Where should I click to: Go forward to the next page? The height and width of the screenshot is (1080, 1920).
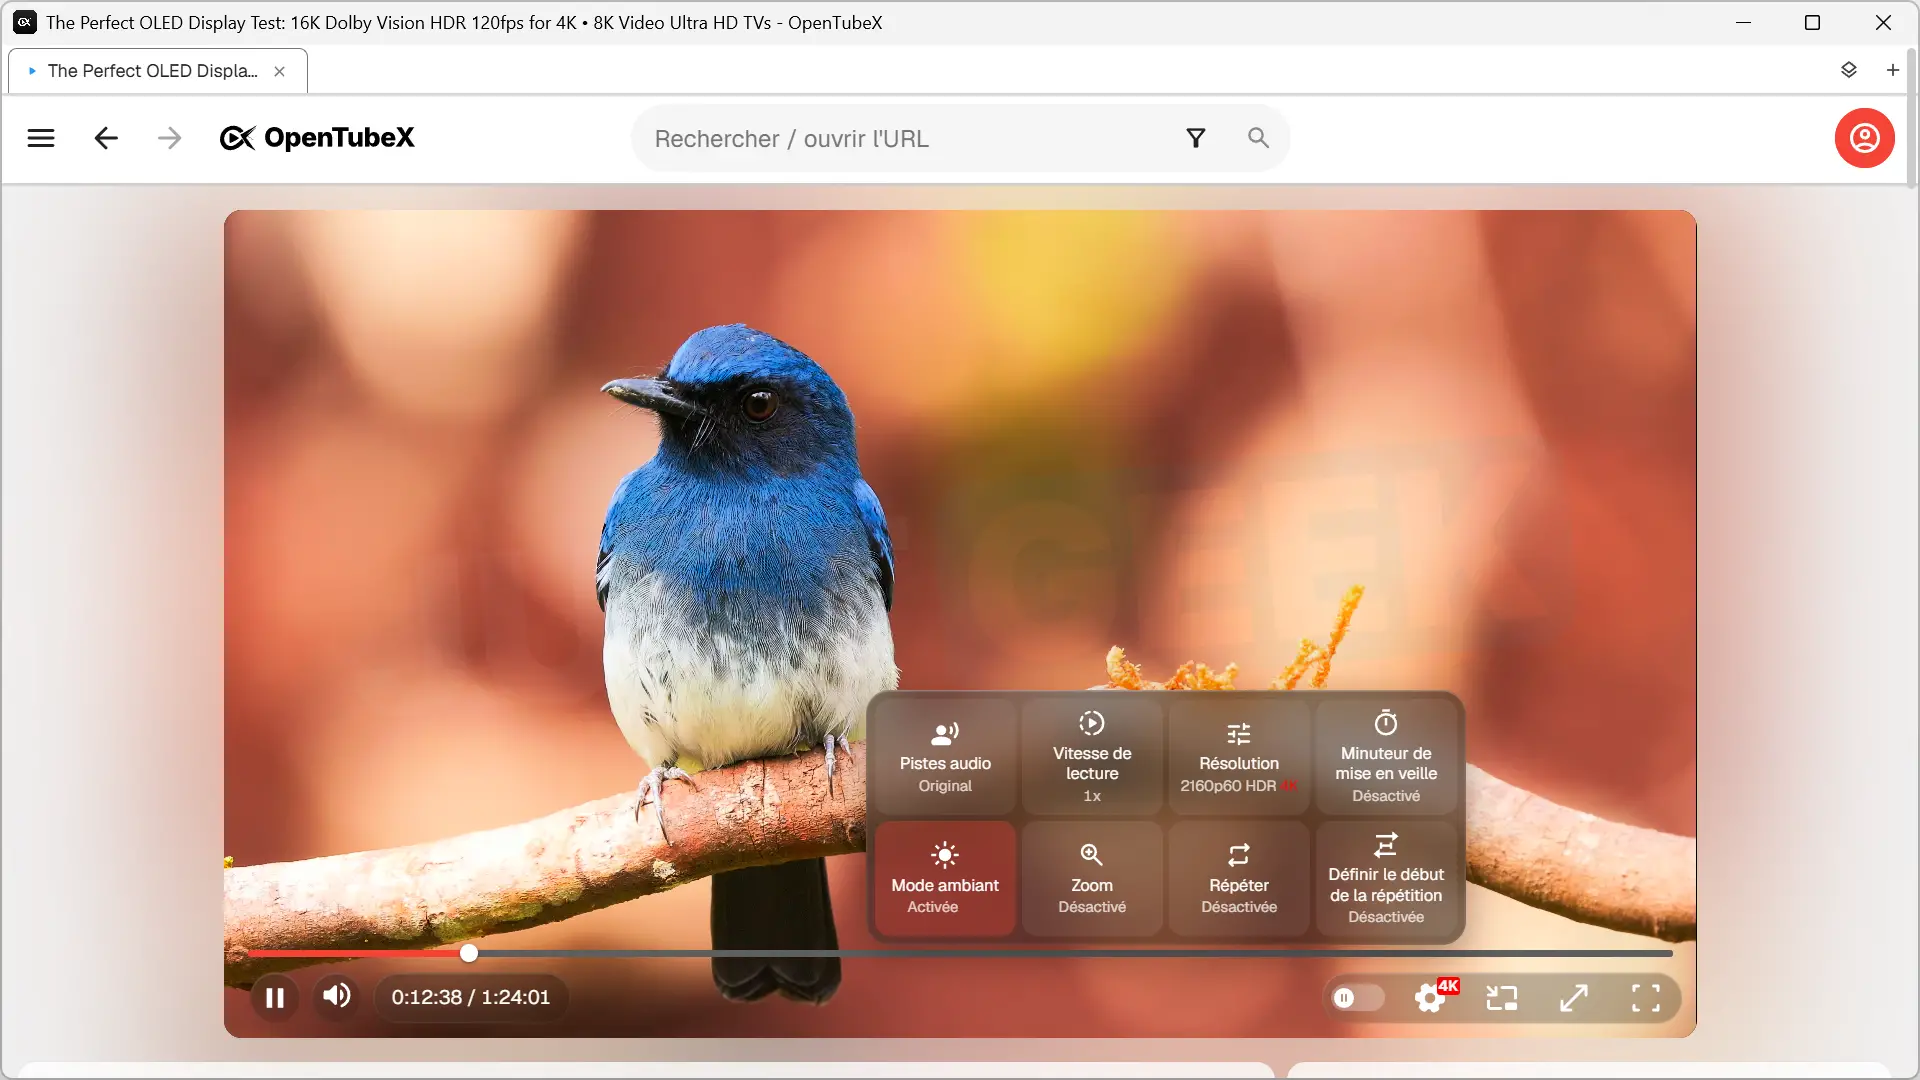click(170, 138)
